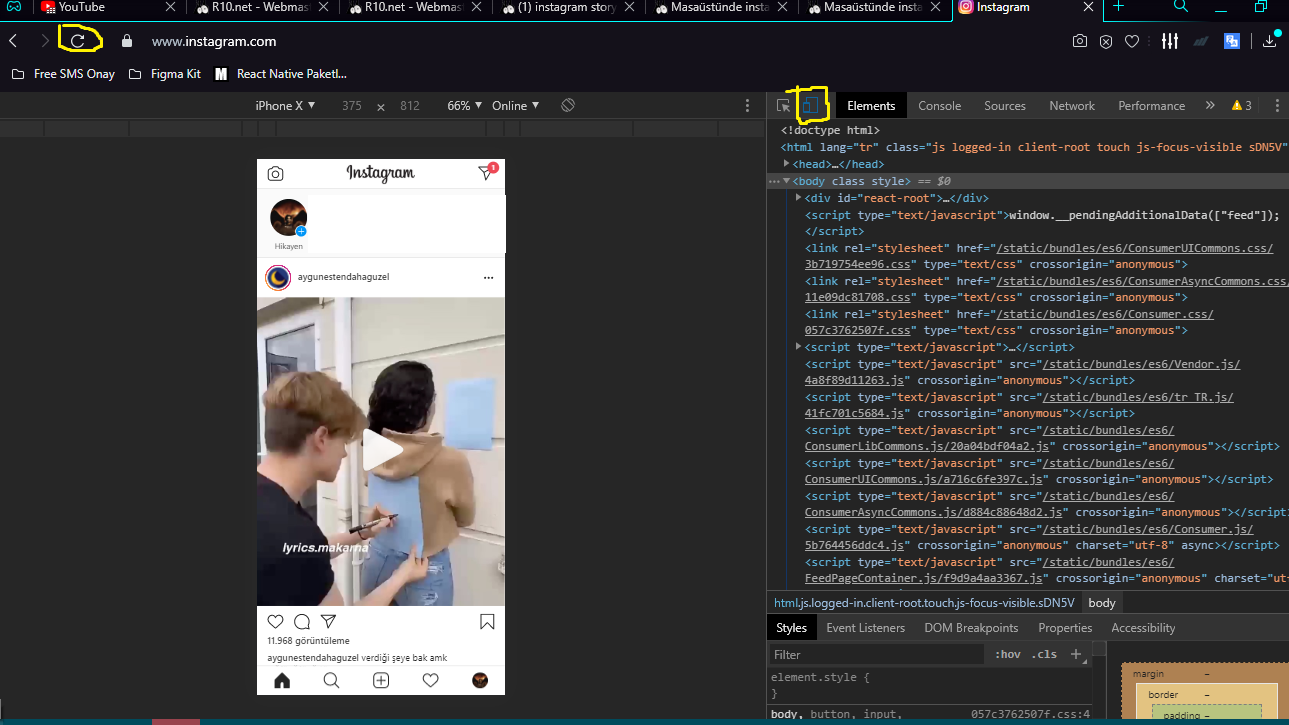Open profile from bottom navigation avatar
This screenshot has width=1289, height=725.
[x=480, y=681]
